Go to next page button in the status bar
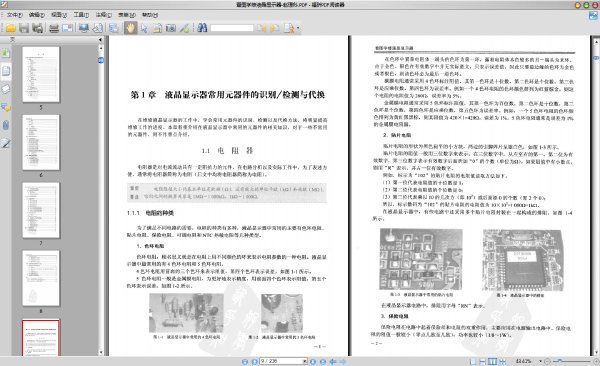This screenshot has width=600, height=366. coord(313,361)
